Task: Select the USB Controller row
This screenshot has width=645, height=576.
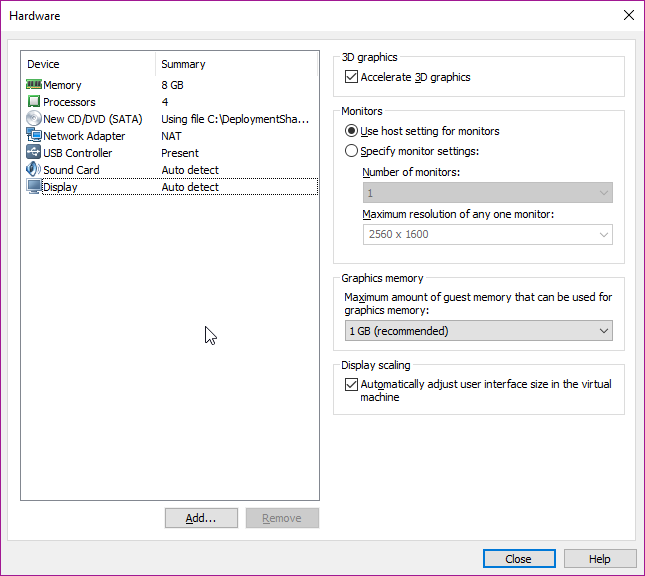Action: coord(171,153)
